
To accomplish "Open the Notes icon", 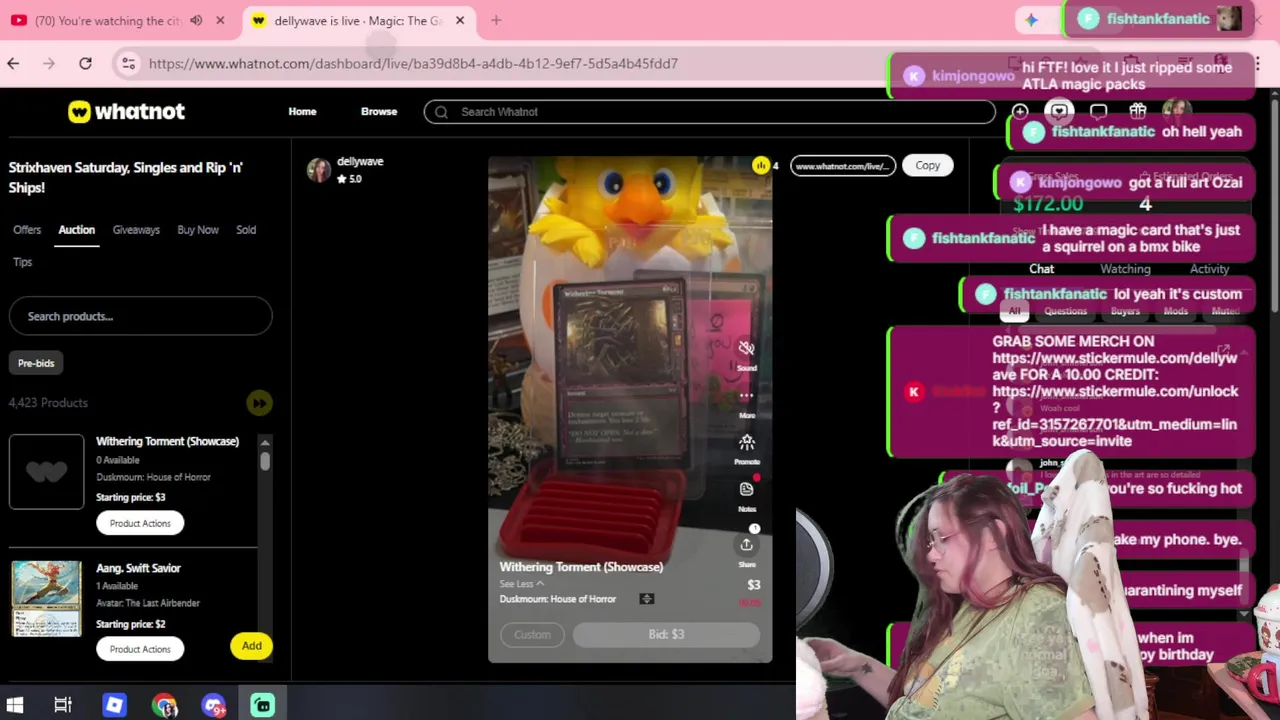I will pyautogui.click(x=746, y=489).
